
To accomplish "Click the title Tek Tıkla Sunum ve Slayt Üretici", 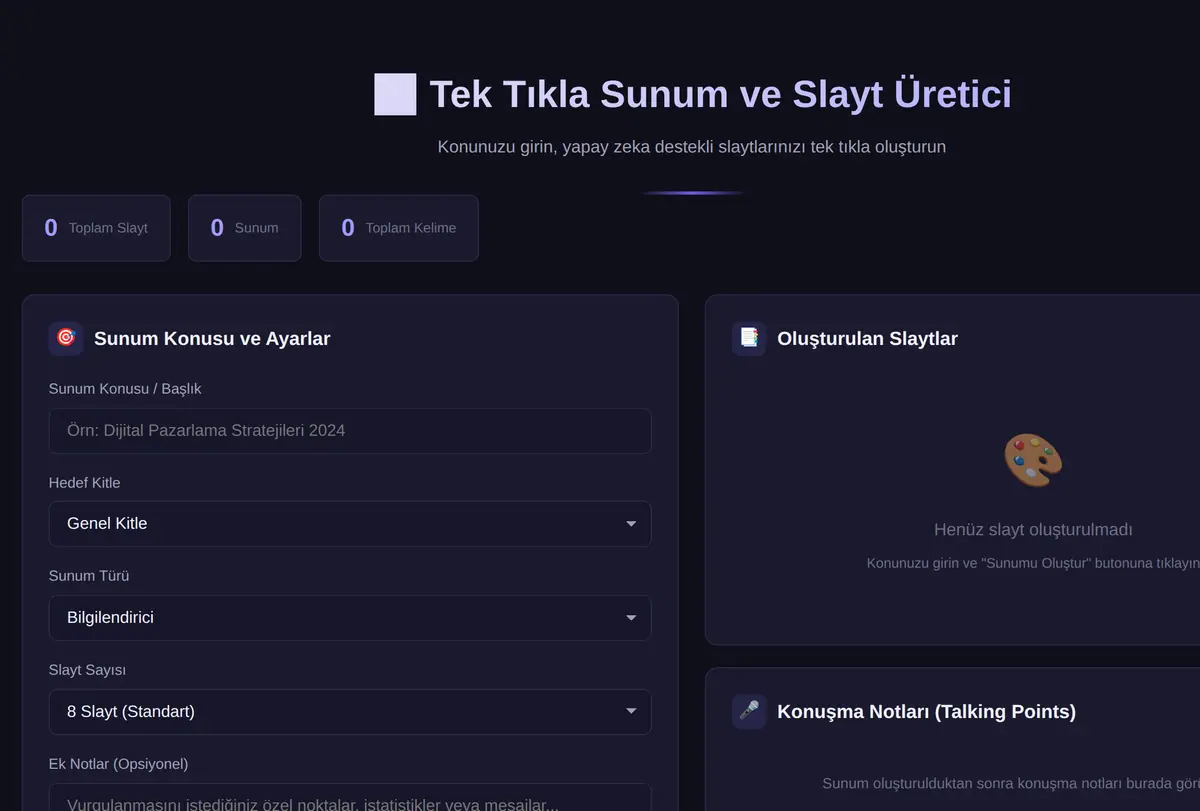I will (x=720, y=94).
